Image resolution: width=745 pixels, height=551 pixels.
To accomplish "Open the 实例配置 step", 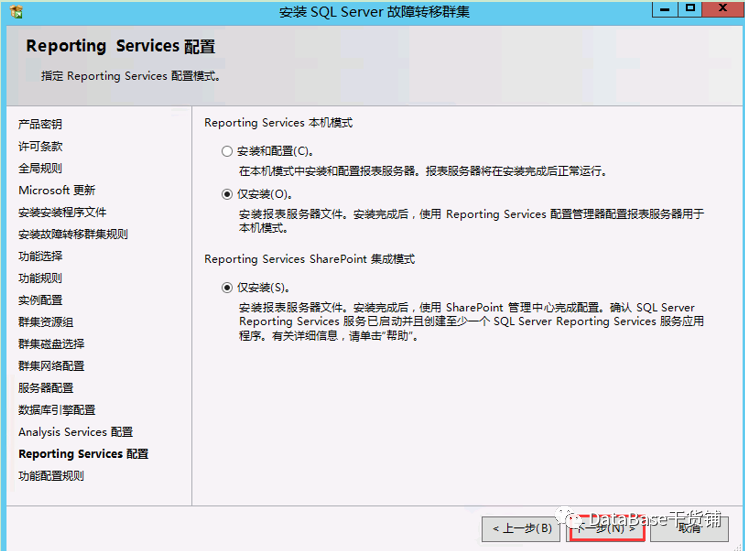I will pyautogui.click(x=40, y=300).
